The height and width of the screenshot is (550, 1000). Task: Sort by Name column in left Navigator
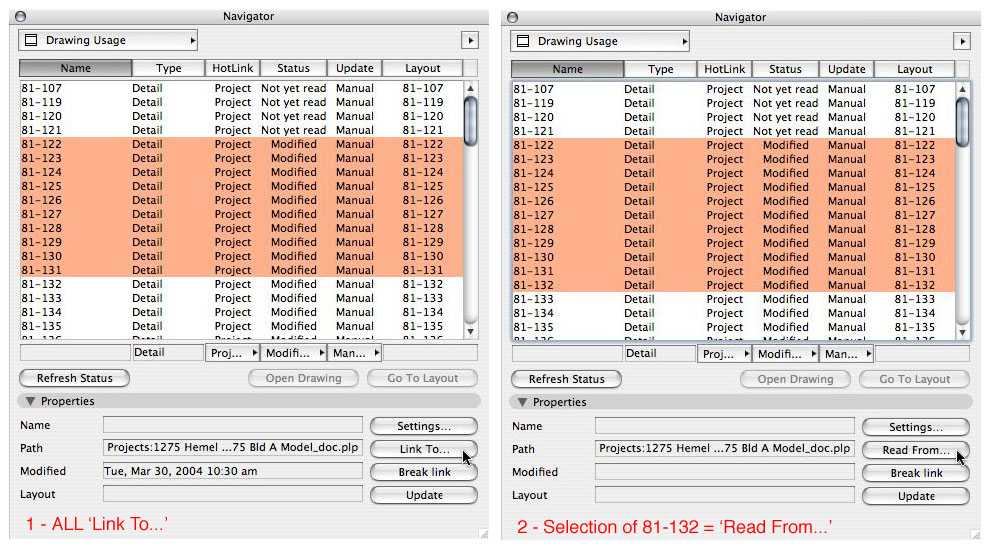click(x=75, y=68)
